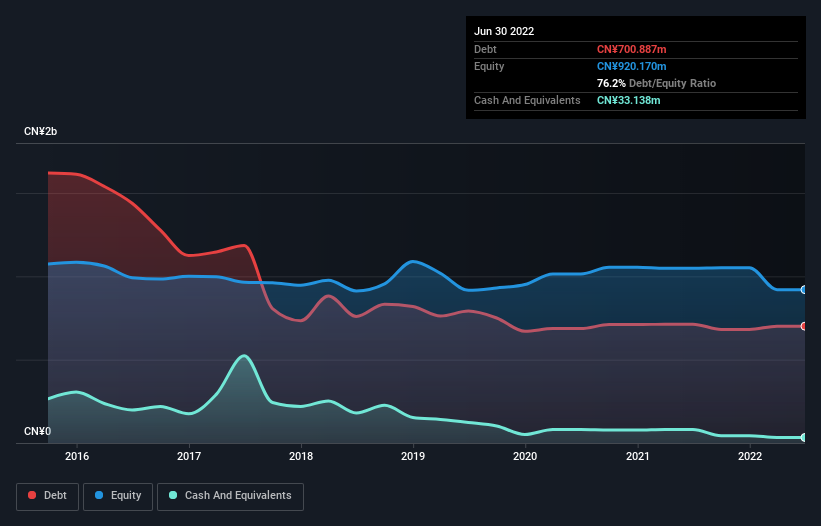Click the CN¥920.170m equity value

[x=631, y=66]
